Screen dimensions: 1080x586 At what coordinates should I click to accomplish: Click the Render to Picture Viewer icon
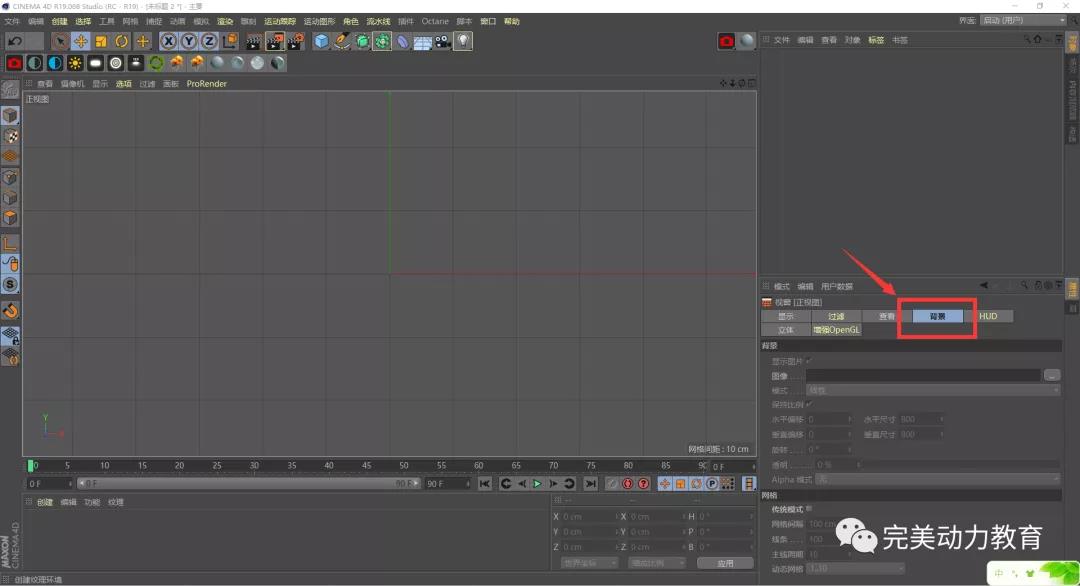275,41
